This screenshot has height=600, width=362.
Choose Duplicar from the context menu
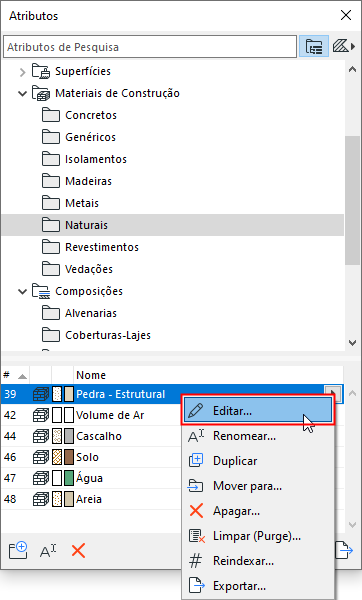(258, 461)
